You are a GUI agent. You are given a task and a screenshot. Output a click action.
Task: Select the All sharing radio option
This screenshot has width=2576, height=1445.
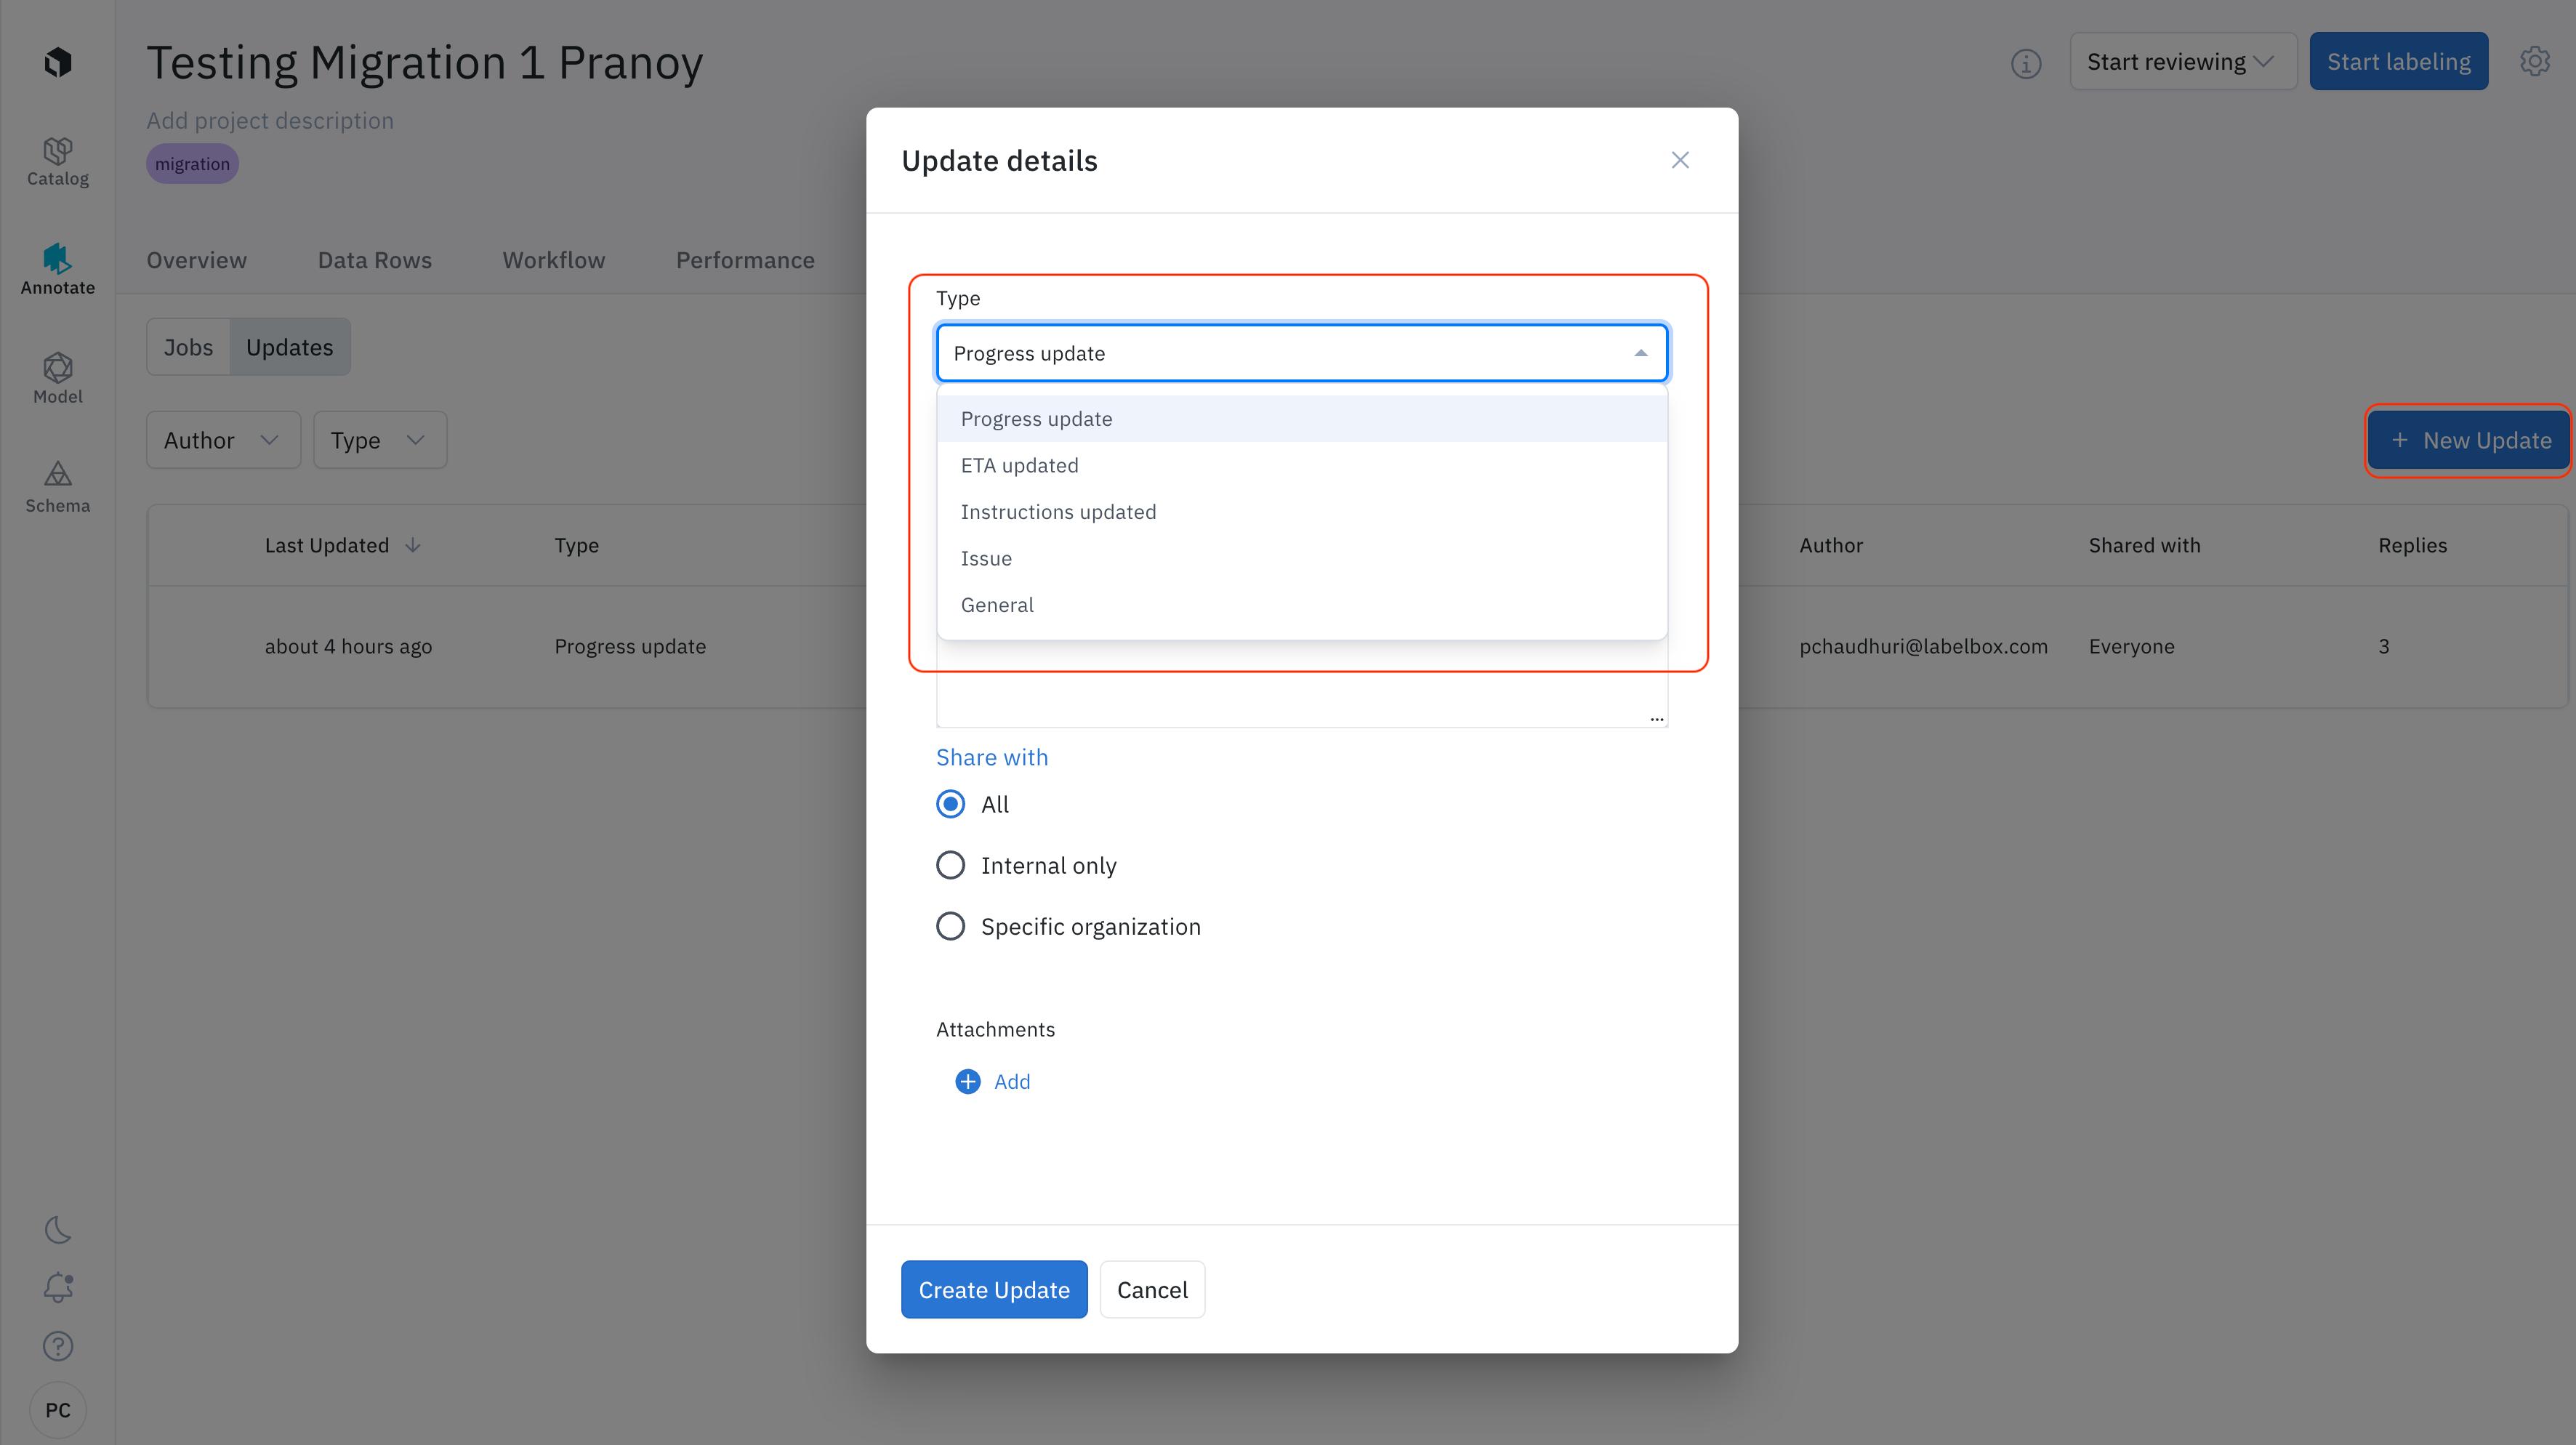pos(950,804)
